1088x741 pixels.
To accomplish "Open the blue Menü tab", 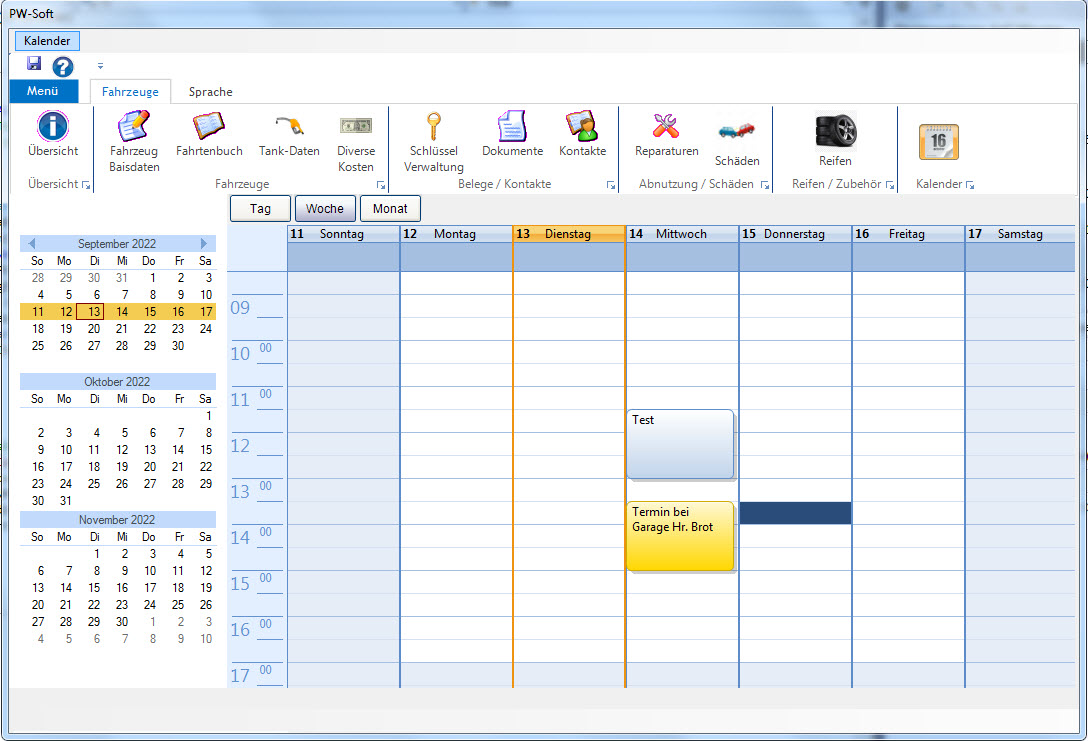I will coord(43,92).
